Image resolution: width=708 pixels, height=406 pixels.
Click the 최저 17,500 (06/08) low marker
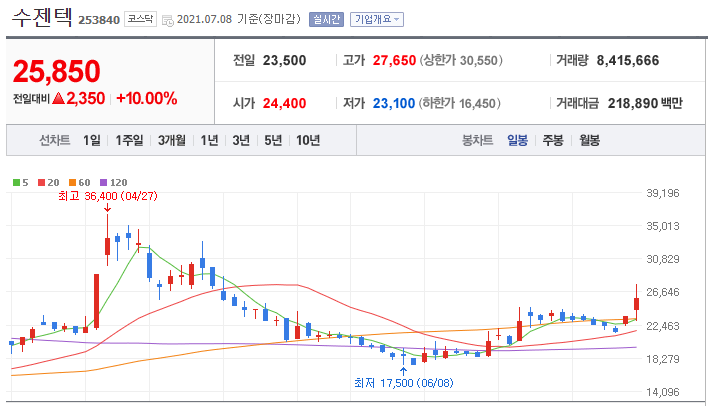404,383
